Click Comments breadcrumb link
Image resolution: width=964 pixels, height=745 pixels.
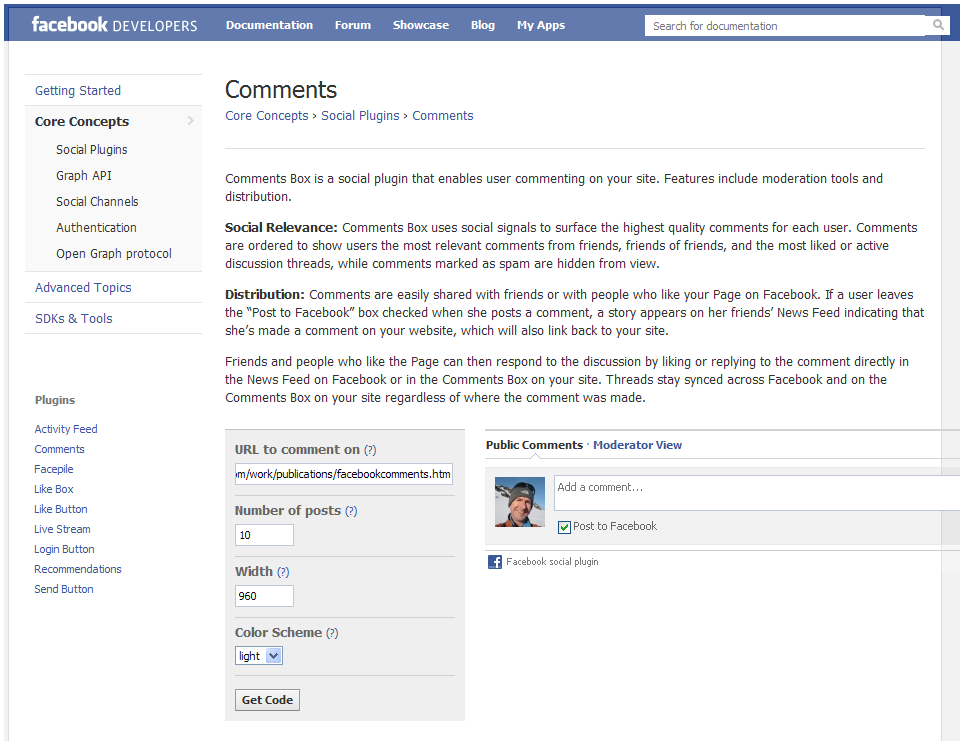click(443, 116)
